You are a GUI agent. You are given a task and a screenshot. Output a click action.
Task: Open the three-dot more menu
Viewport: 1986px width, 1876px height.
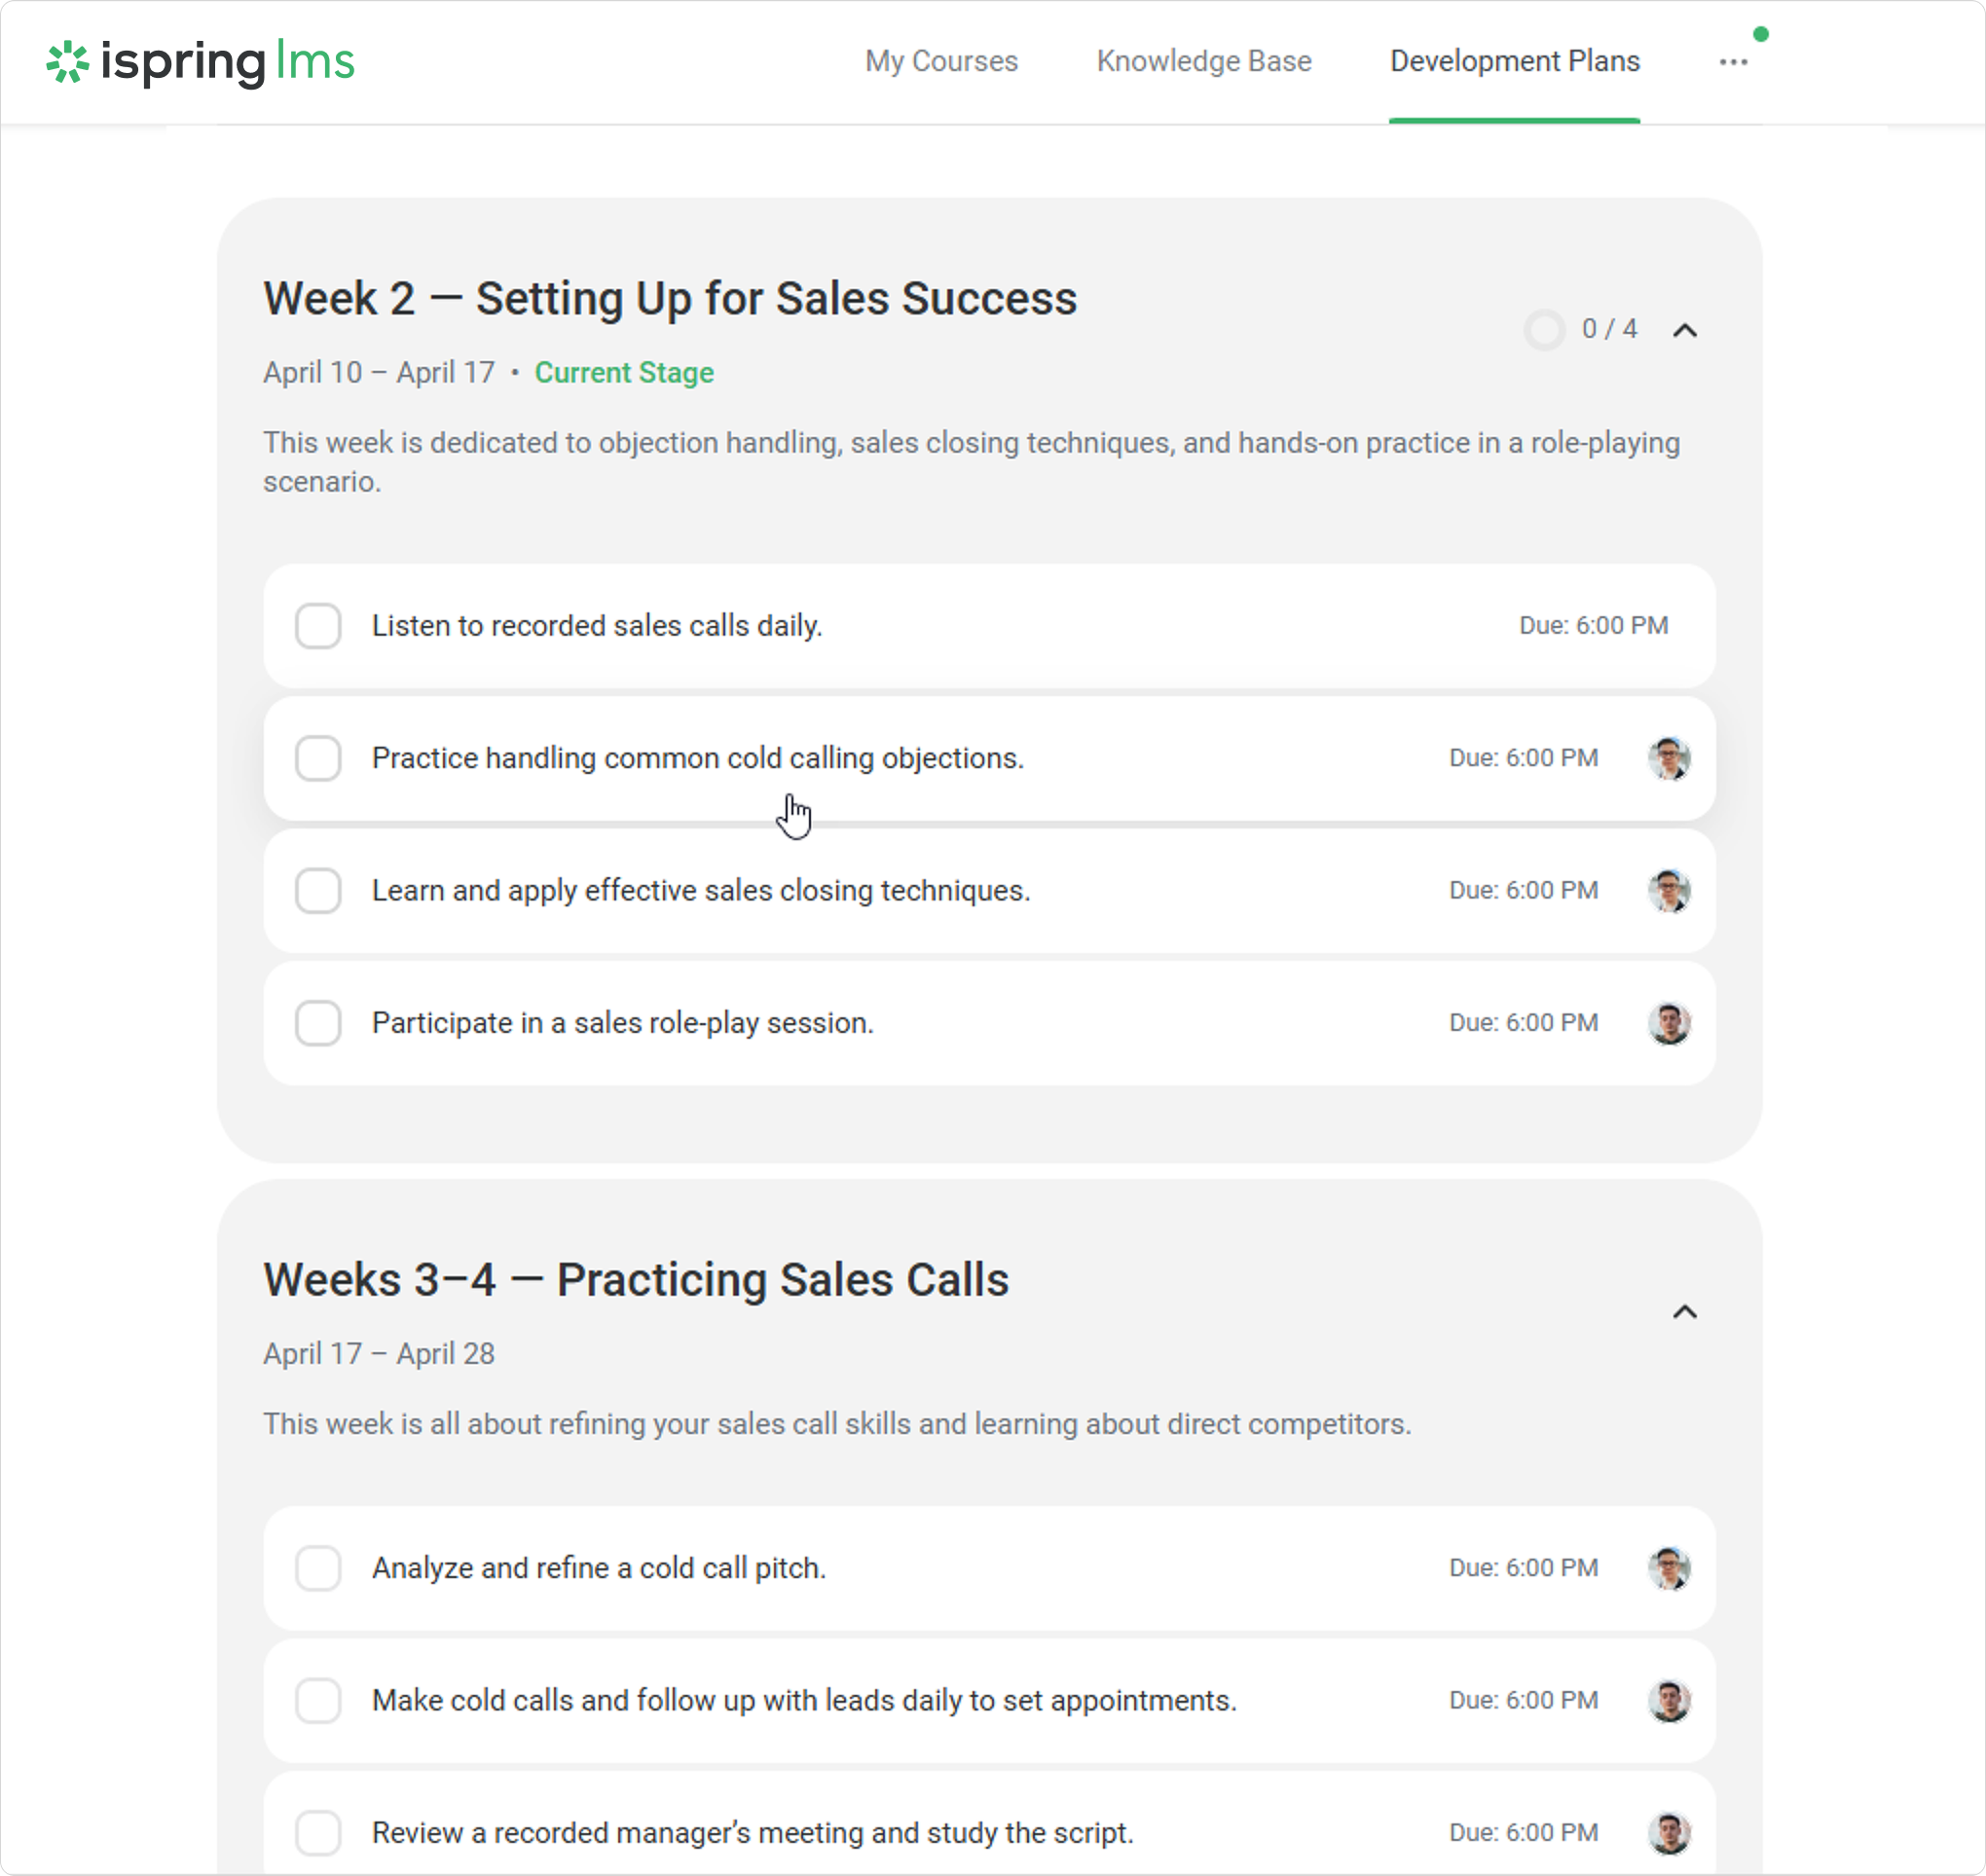pyautogui.click(x=1733, y=62)
